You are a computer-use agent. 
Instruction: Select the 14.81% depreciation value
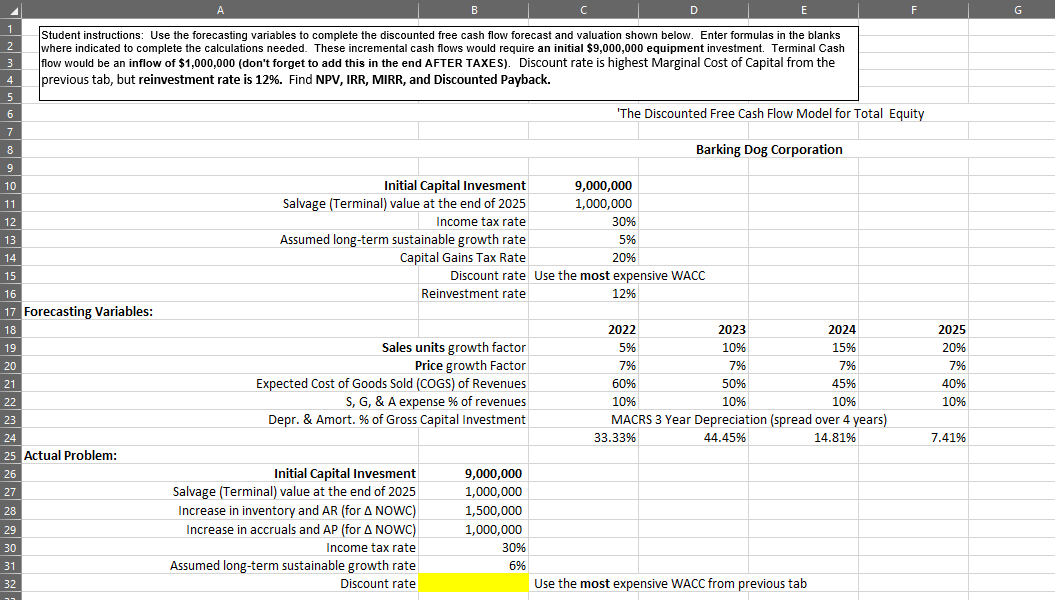point(835,438)
